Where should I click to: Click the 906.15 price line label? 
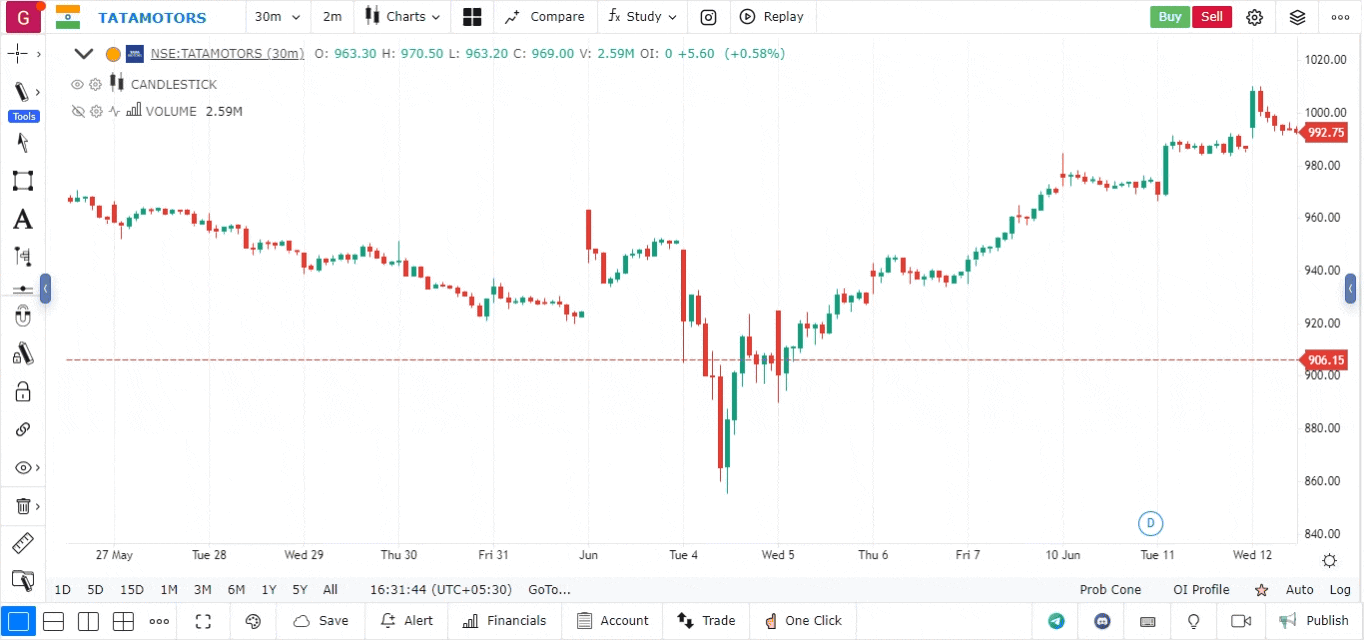(1324, 360)
